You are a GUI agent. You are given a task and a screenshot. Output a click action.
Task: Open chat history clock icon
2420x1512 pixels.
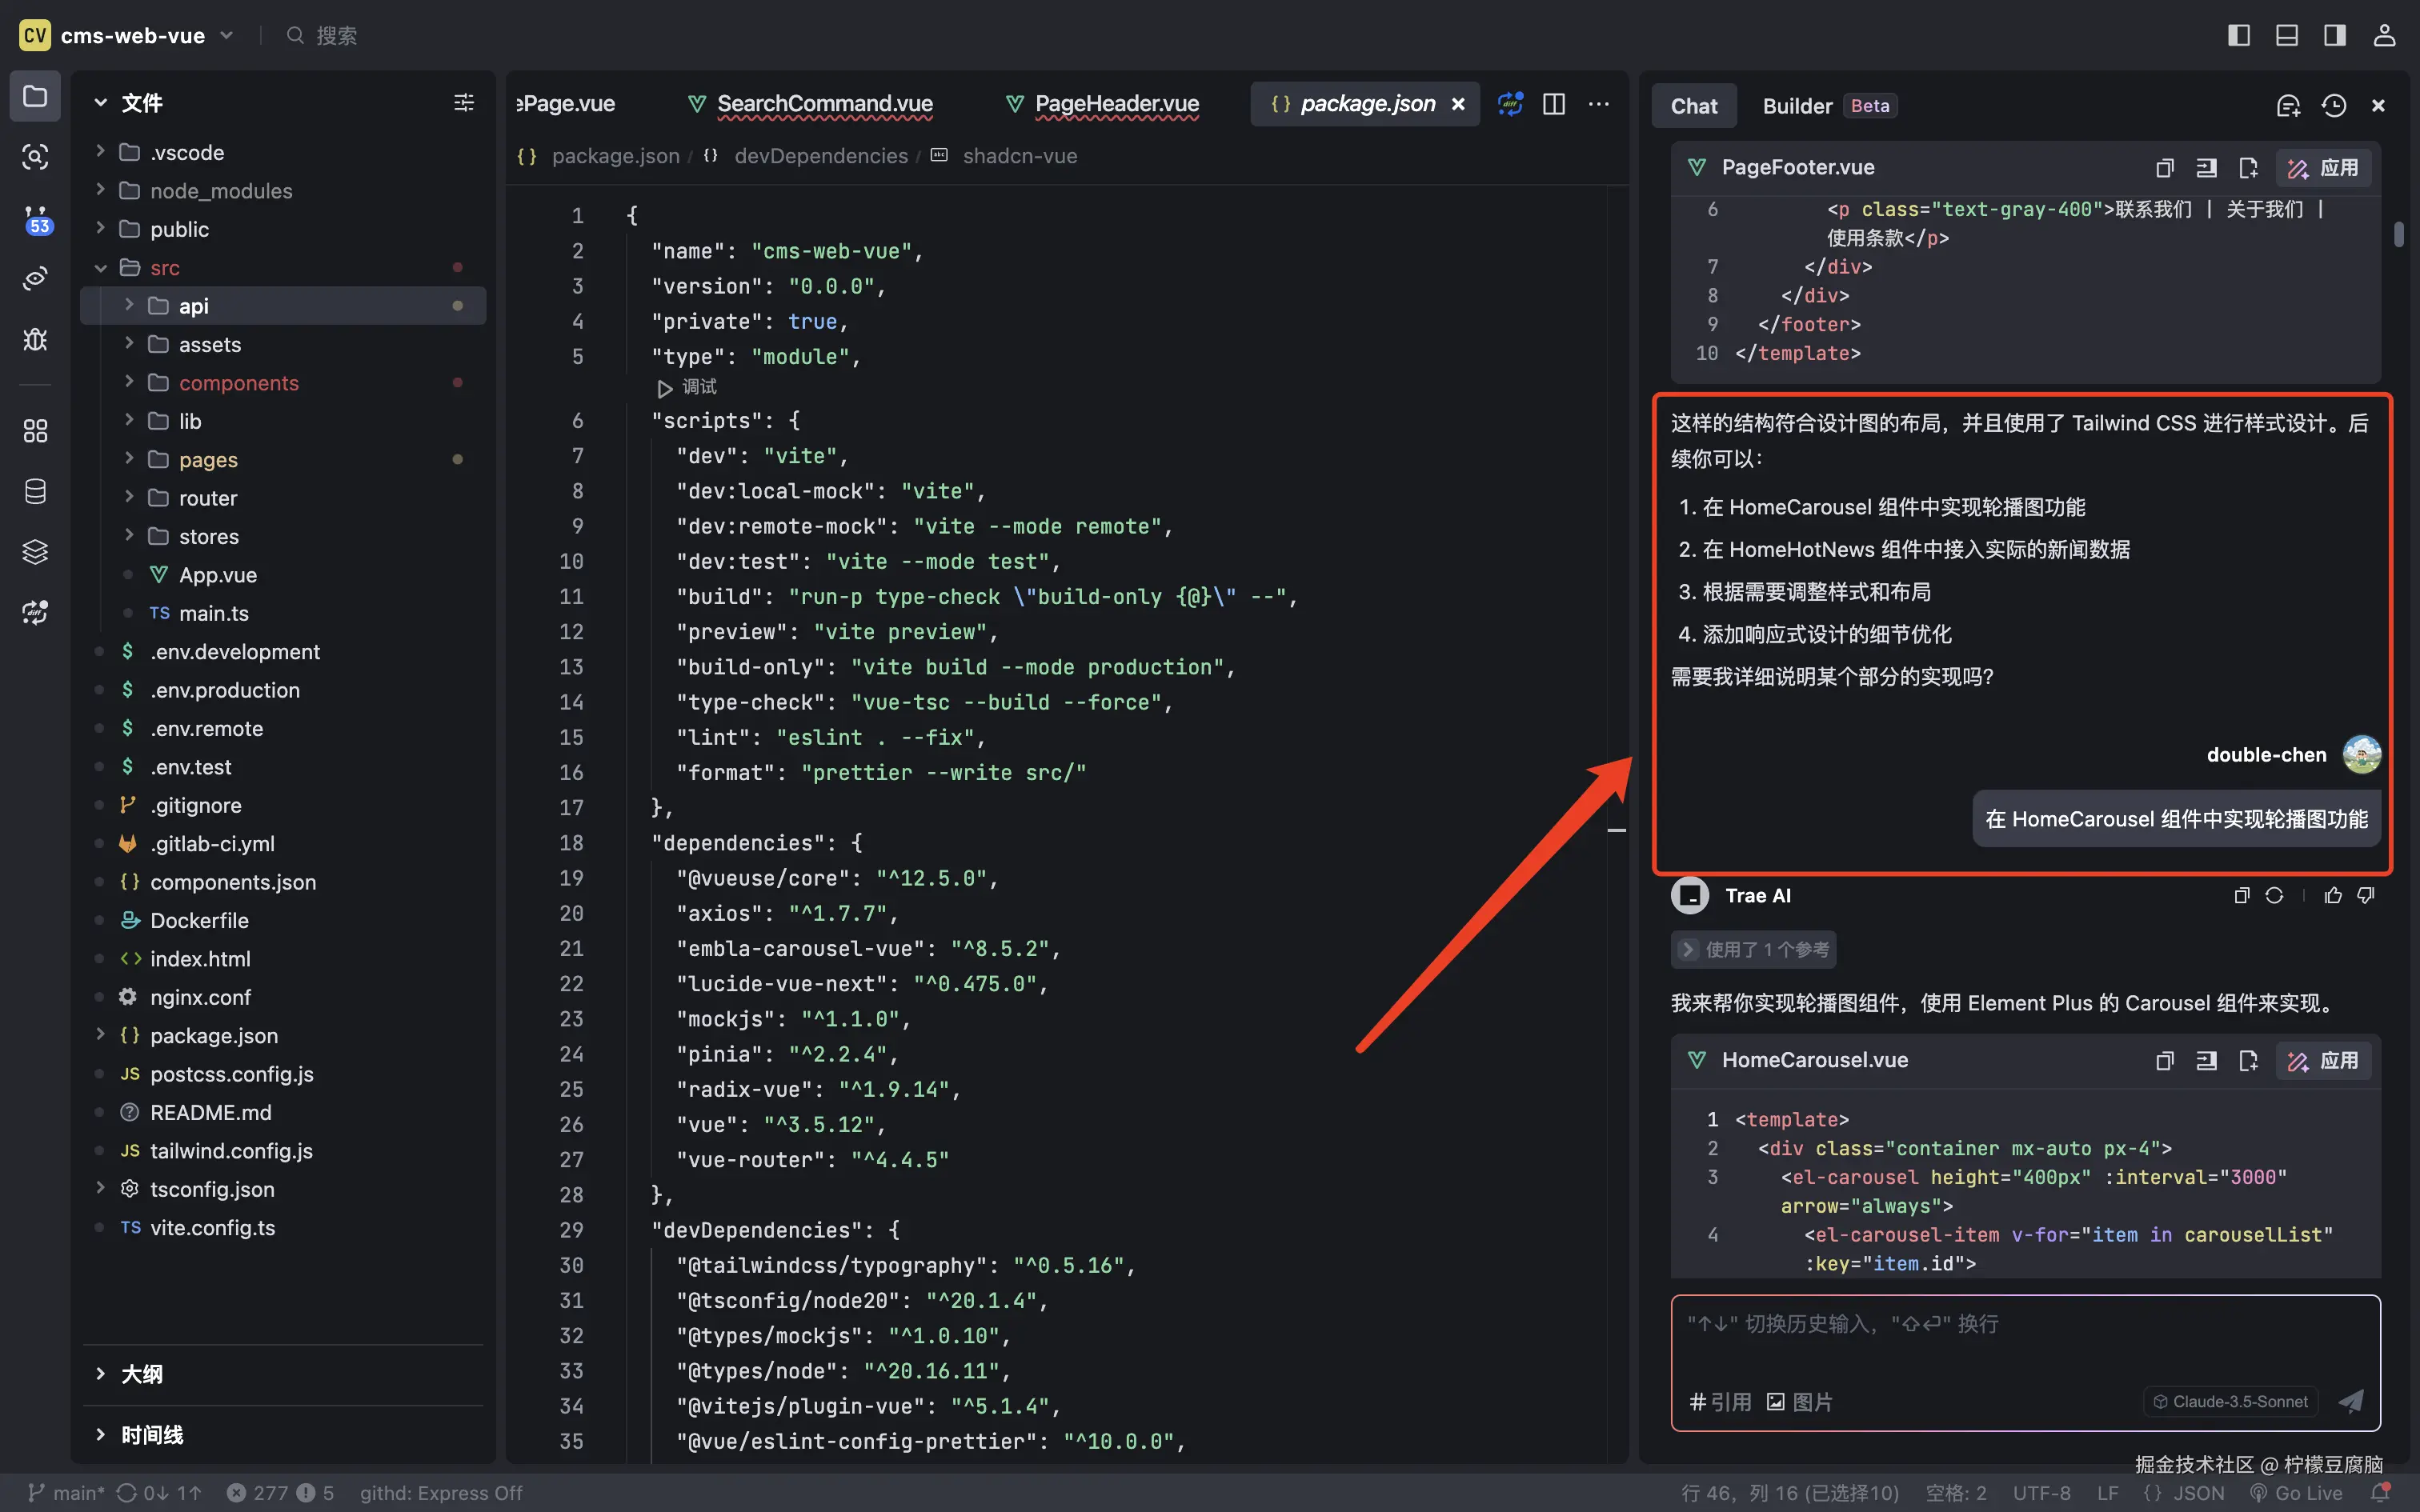[2334, 106]
